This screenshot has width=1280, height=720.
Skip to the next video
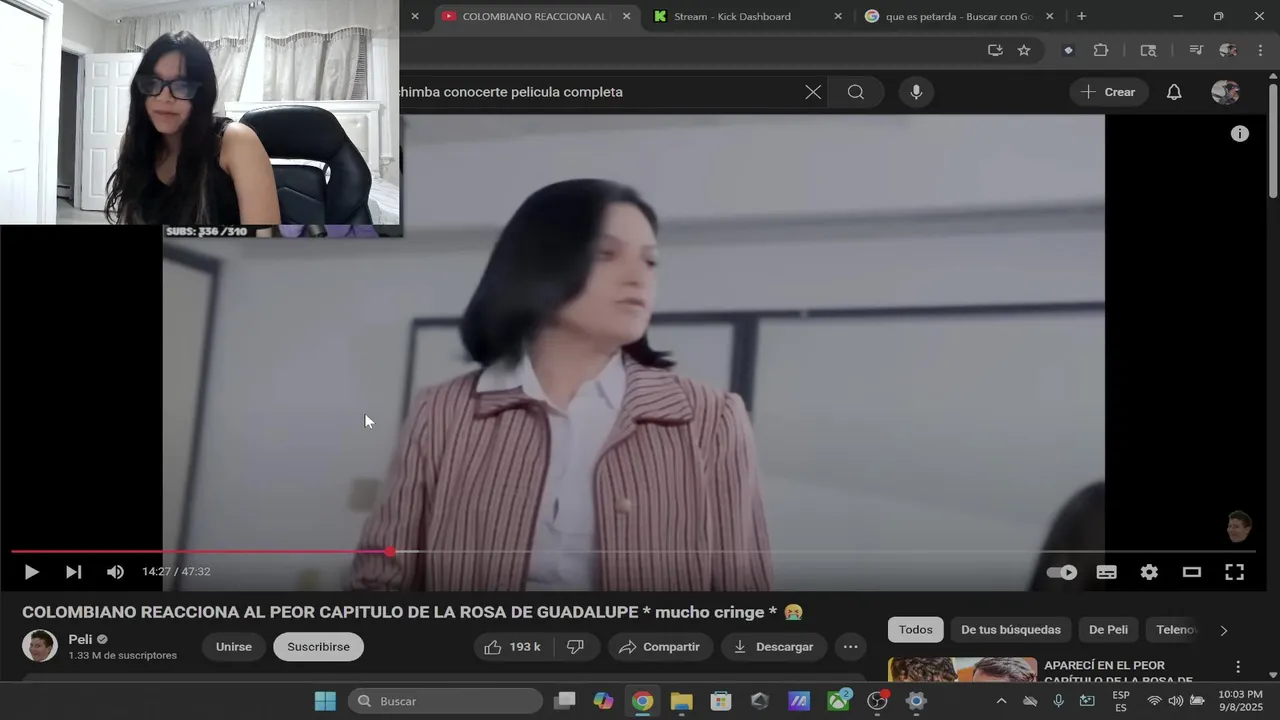(x=73, y=572)
